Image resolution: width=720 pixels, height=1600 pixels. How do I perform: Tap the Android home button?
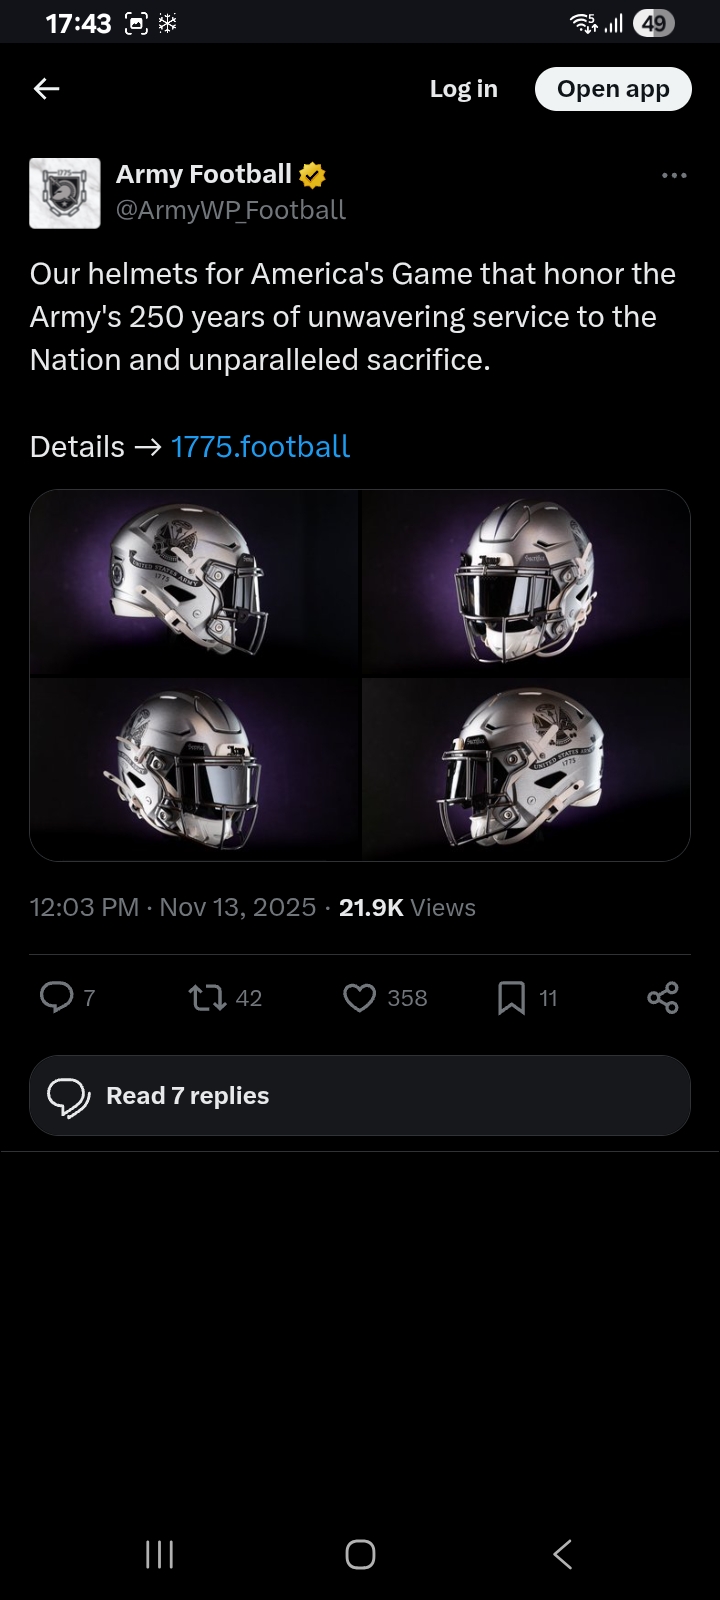(360, 1554)
